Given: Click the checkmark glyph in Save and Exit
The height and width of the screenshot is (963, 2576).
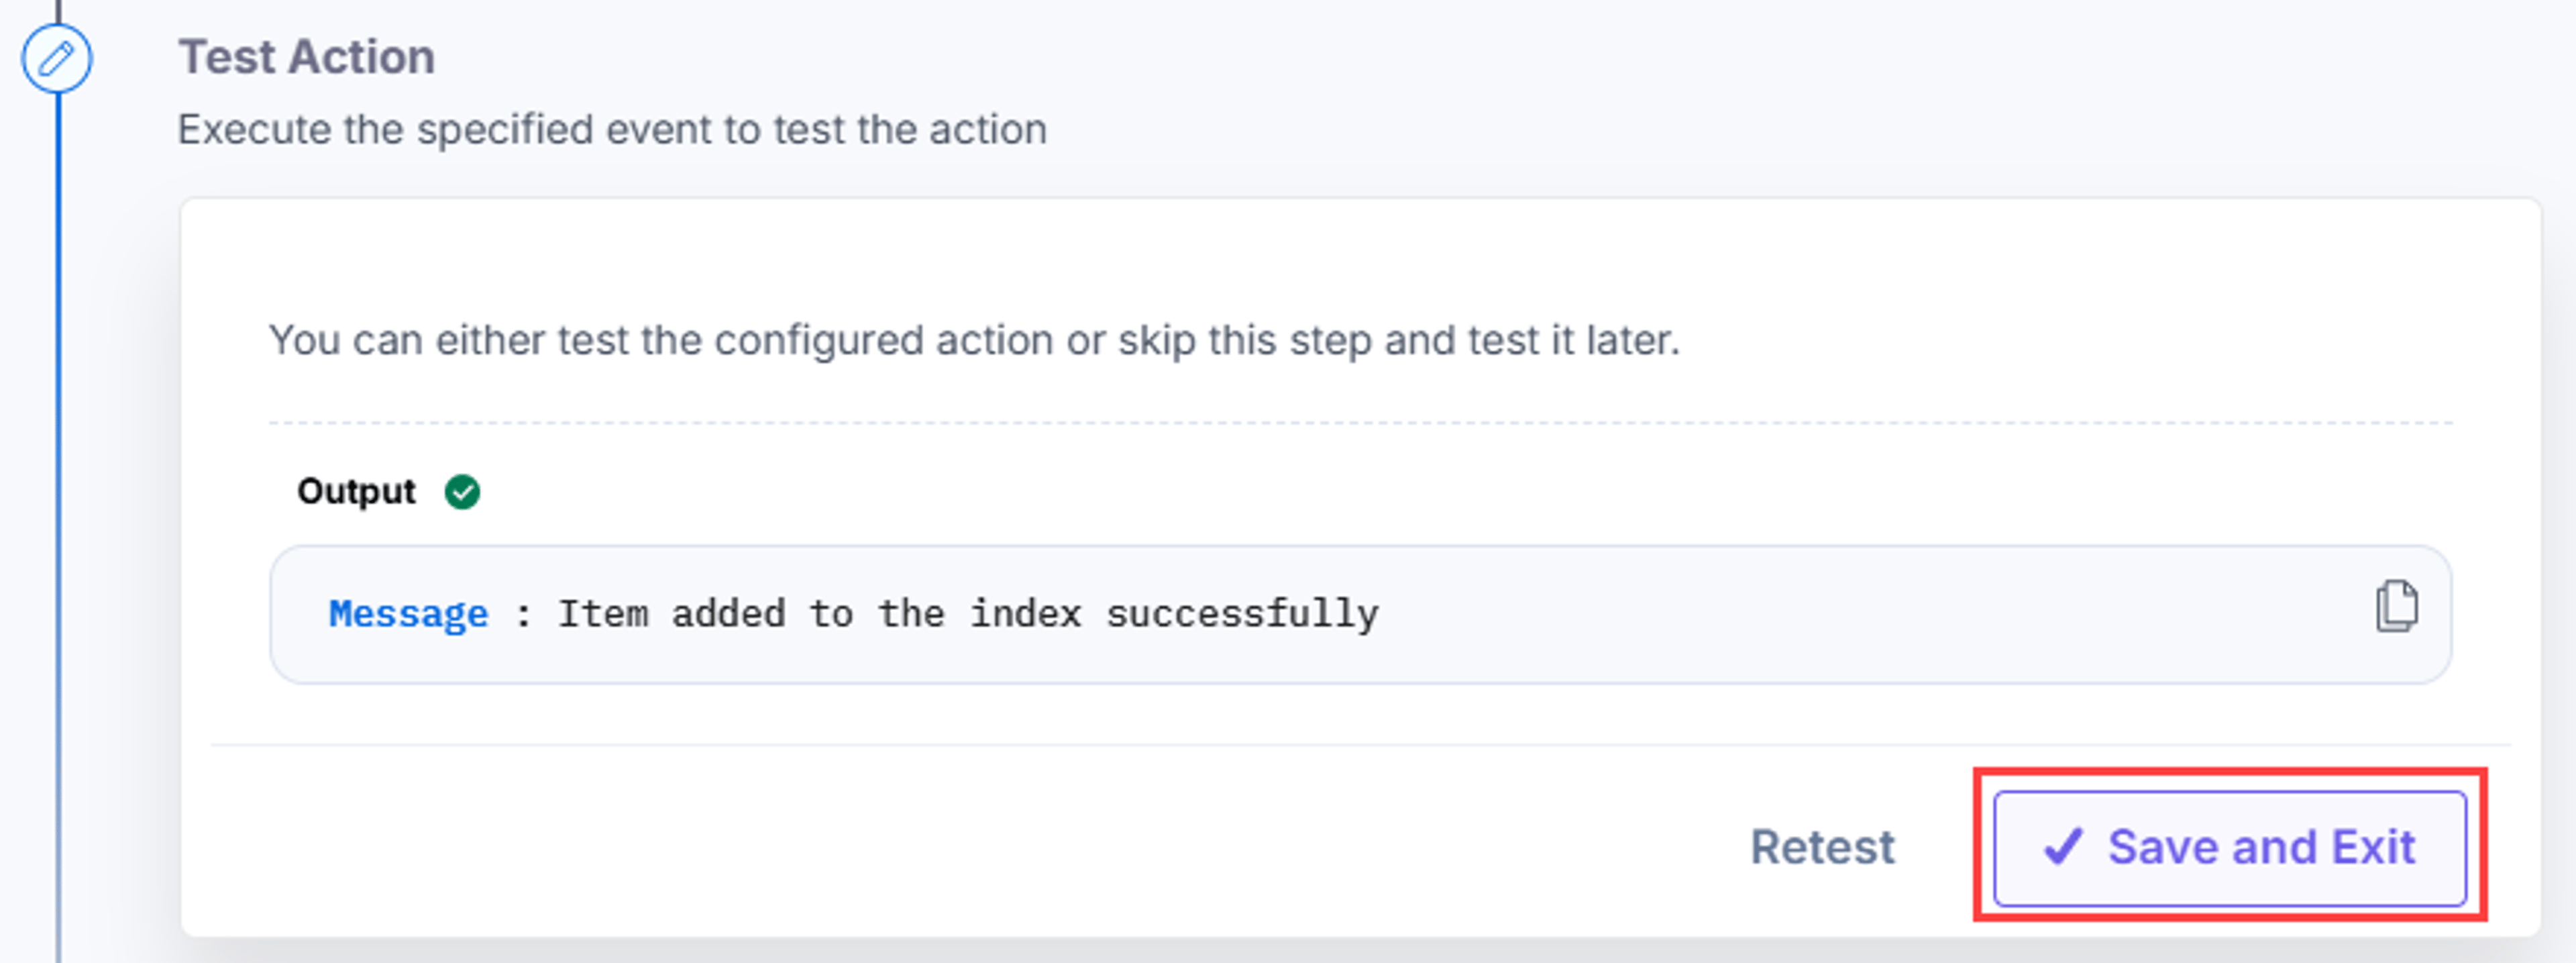Looking at the screenshot, I should coord(2063,847).
